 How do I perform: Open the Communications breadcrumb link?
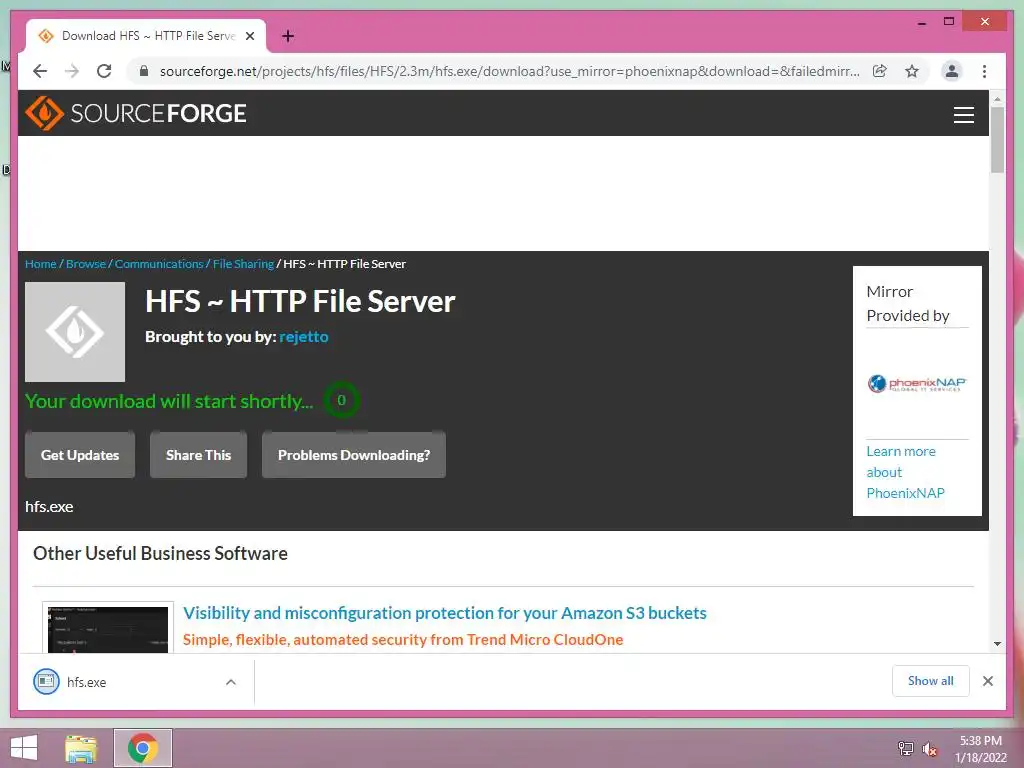pyautogui.click(x=159, y=264)
